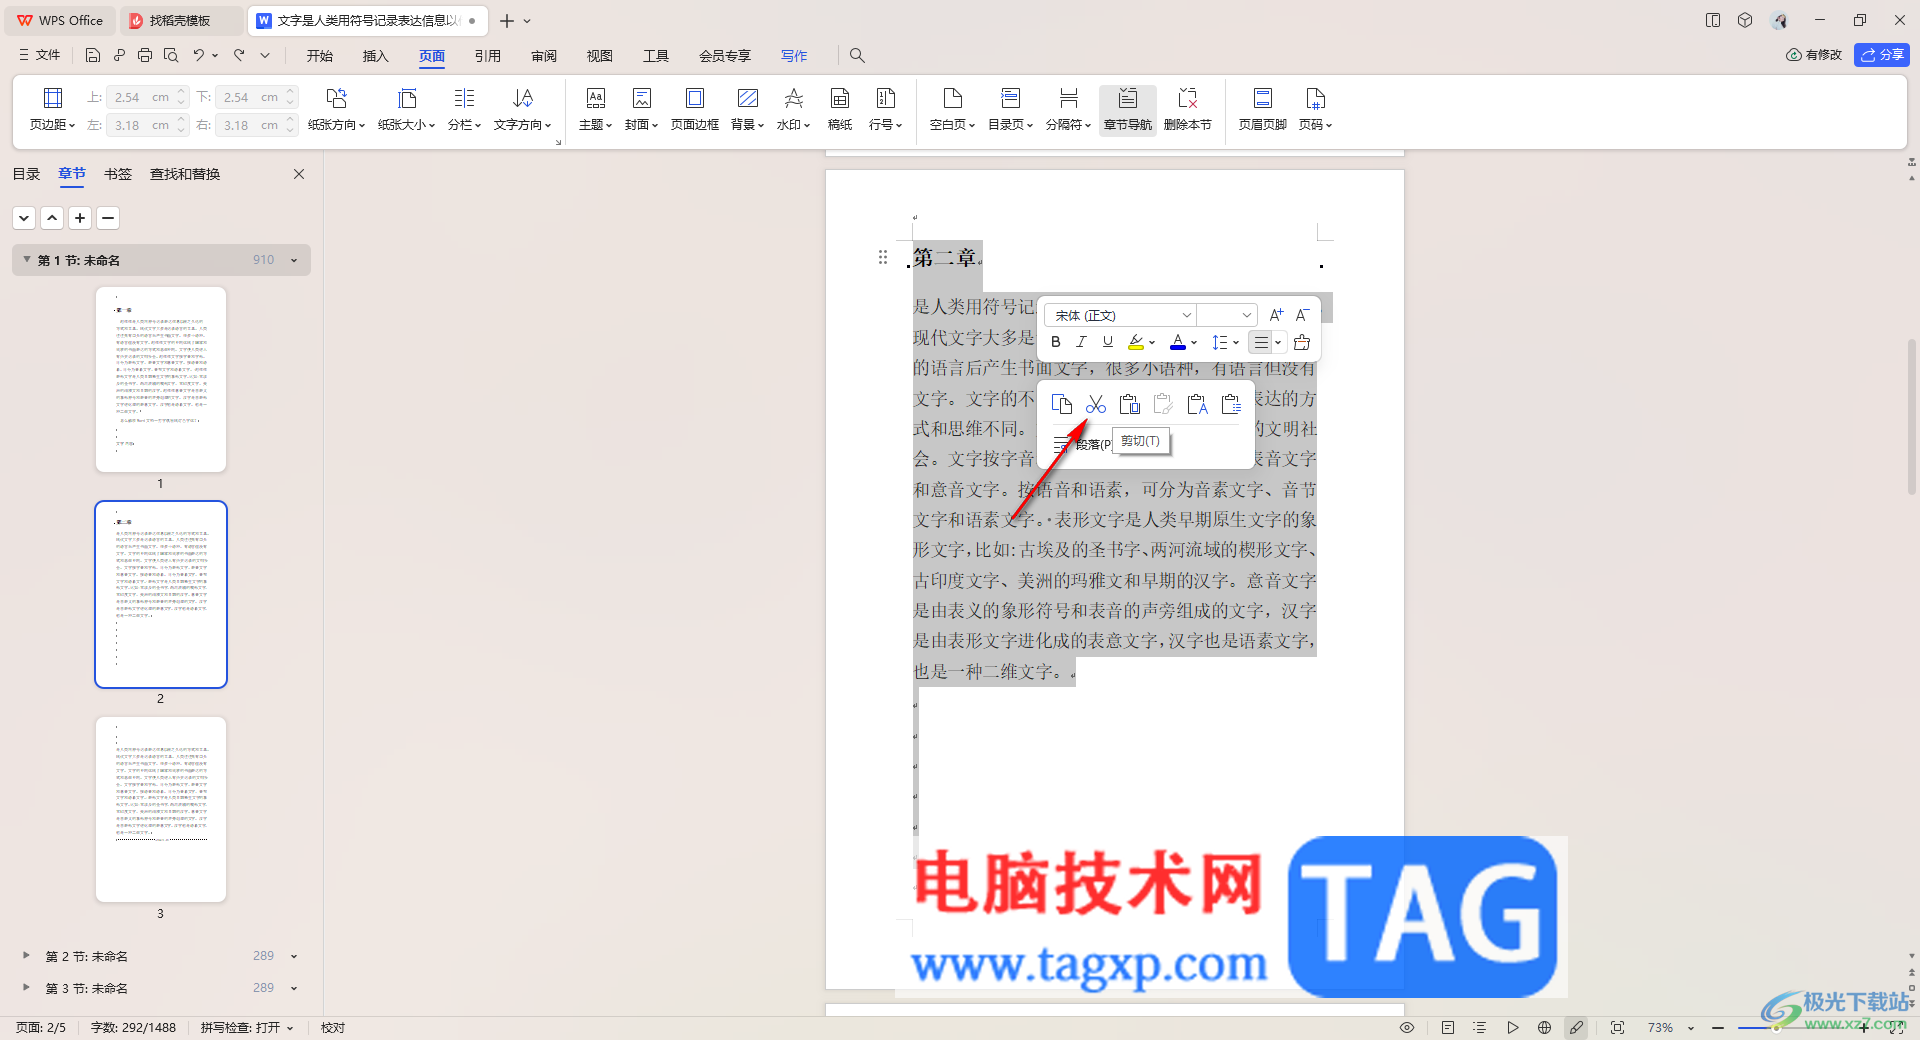Switch to the 开始 ribbon tab
Viewport: 1920px width, 1040px height.
[320, 56]
